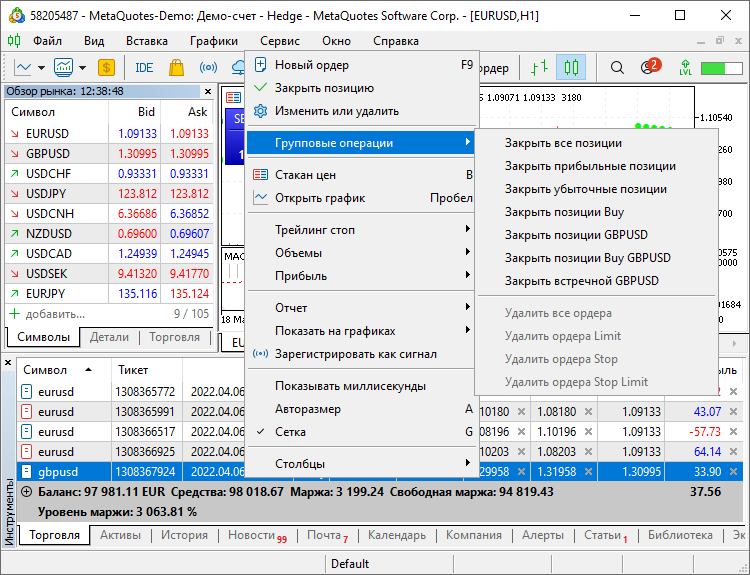The width and height of the screenshot is (750, 575).
Task: Expand the Объемы submenu
Action: [x=362, y=253]
